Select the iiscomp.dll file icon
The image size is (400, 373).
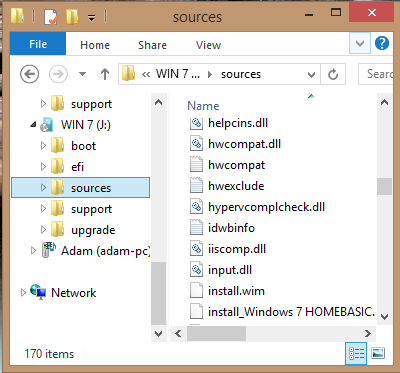pos(196,249)
